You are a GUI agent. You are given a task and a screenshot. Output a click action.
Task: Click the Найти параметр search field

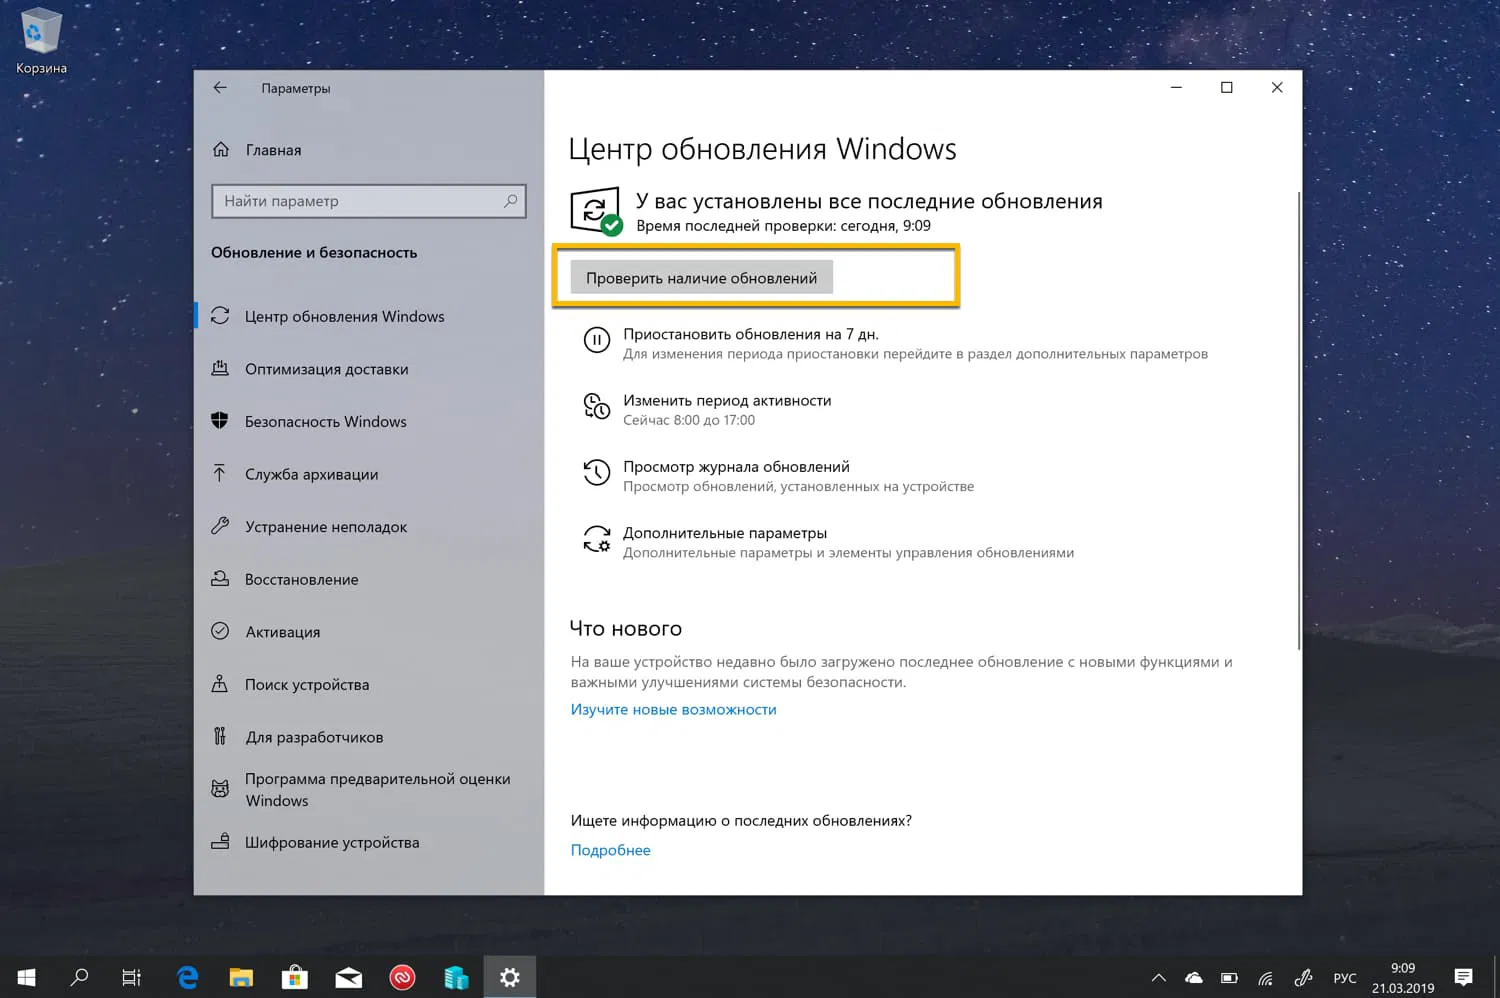click(369, 201)
